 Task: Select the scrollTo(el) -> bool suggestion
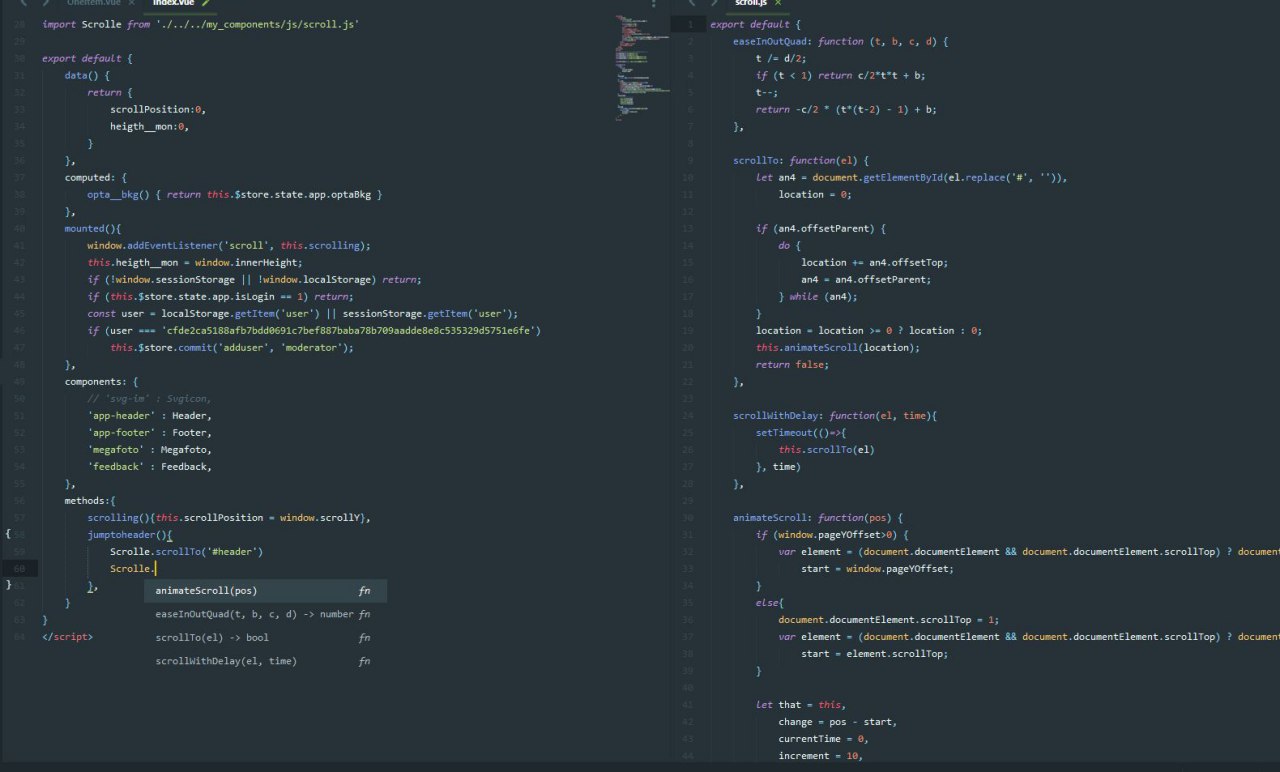(265, 638)
